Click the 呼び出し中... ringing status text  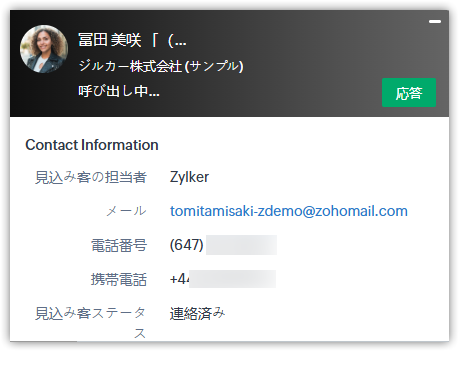pyautogui.click(x=119, y=91)
